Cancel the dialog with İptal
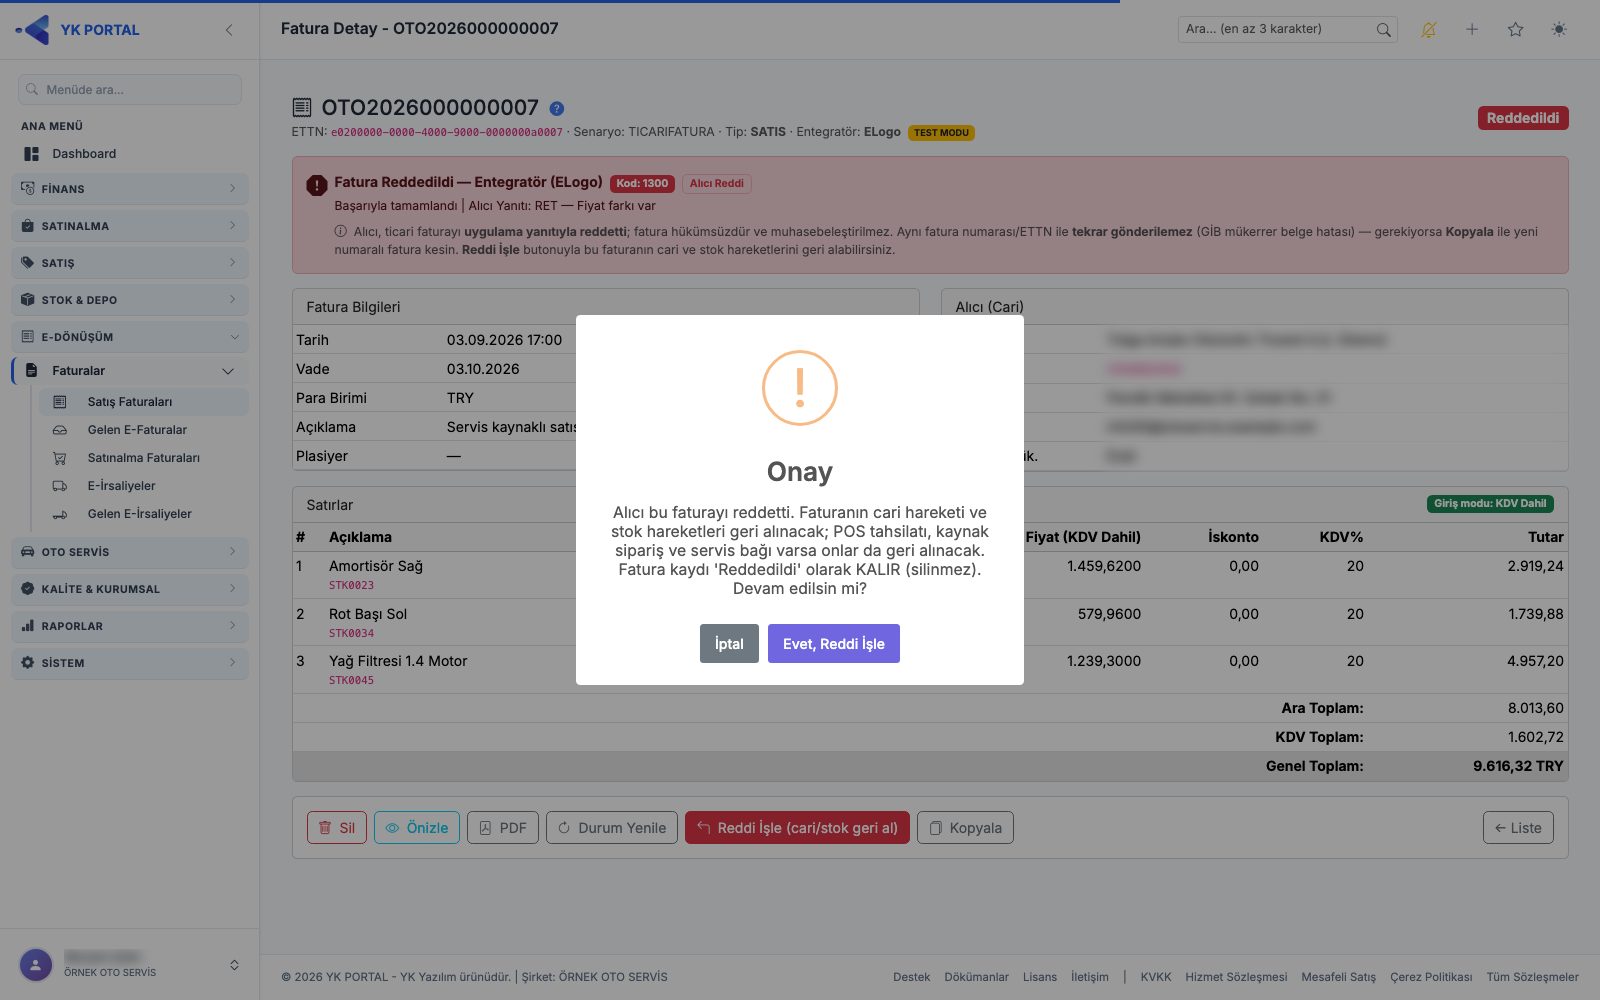This screenshot has width=1600, height=1000. [x=729, y=644]
